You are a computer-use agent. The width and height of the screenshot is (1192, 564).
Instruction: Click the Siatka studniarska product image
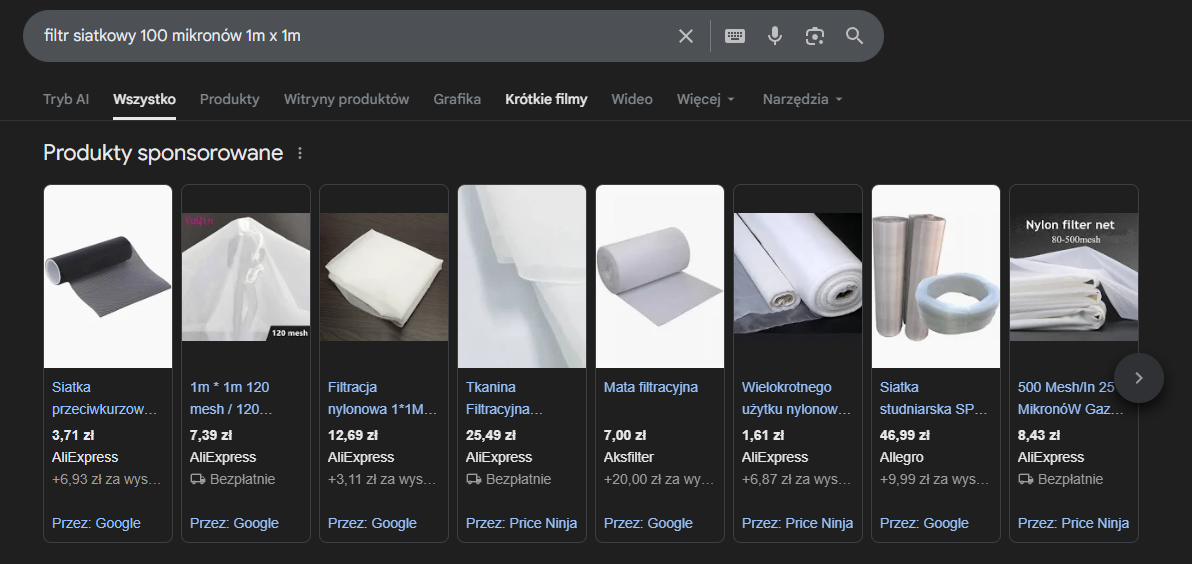(x=936, y=276)
